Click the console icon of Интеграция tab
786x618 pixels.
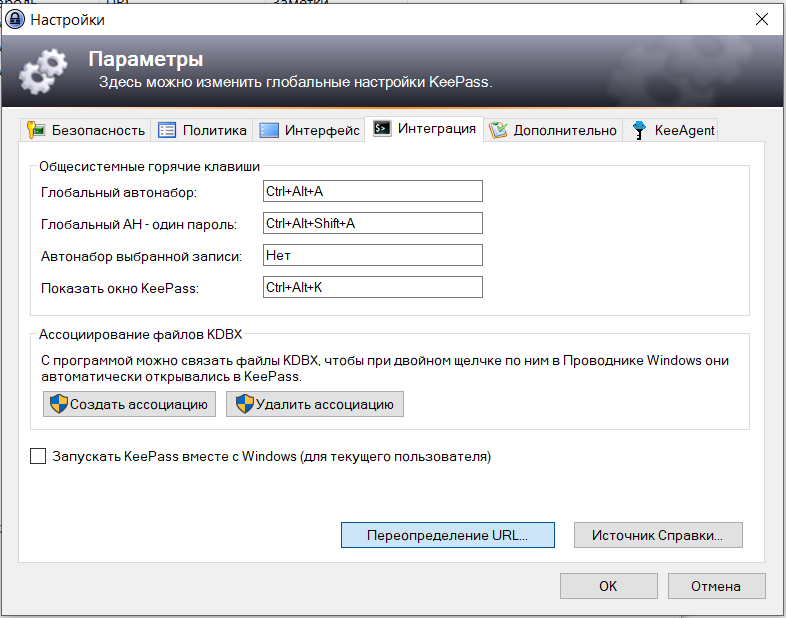[382, 128]
